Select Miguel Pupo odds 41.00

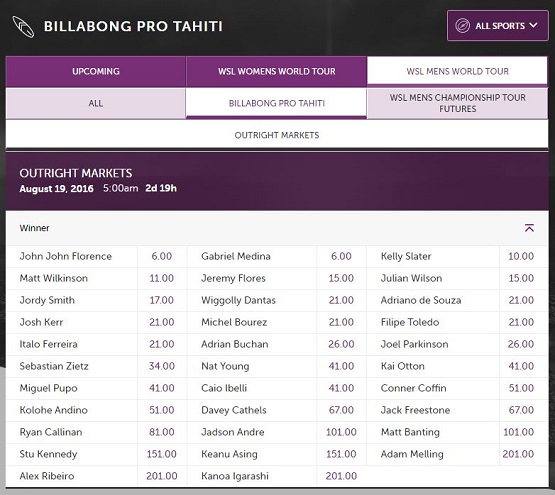(162, 388)
